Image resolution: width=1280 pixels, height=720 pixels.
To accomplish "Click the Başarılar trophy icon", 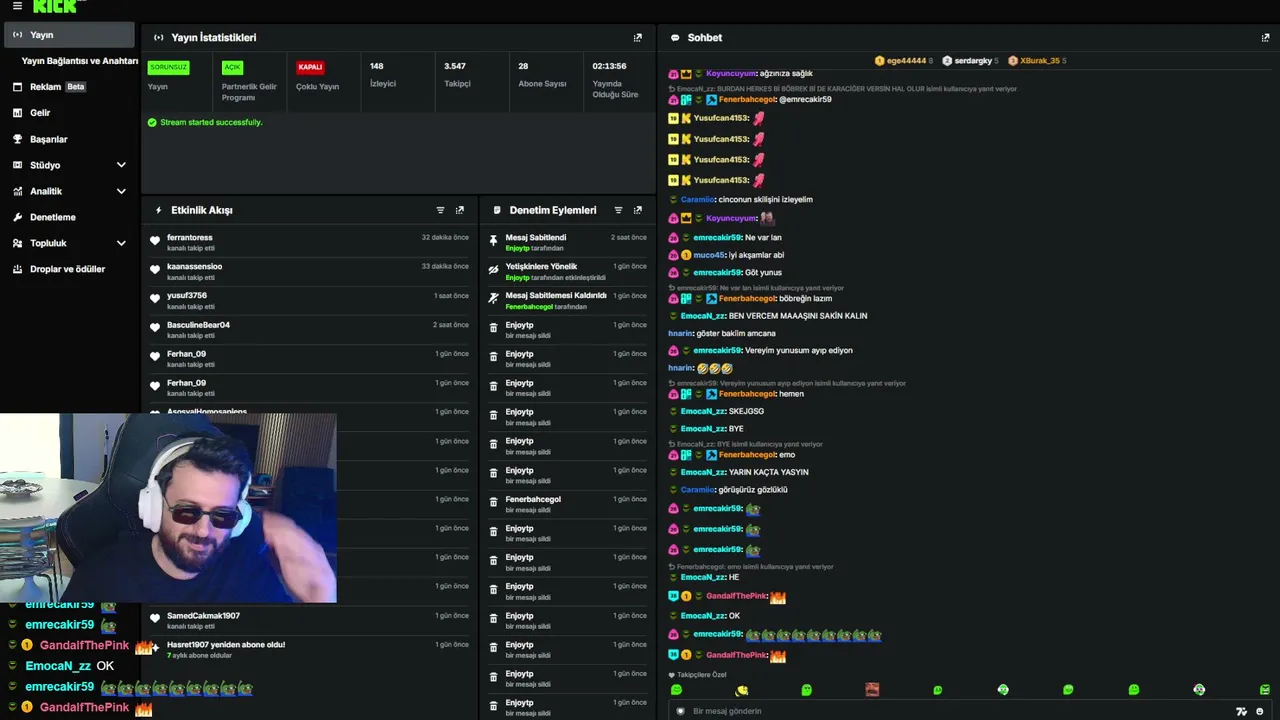I will (x=18, y=139).
